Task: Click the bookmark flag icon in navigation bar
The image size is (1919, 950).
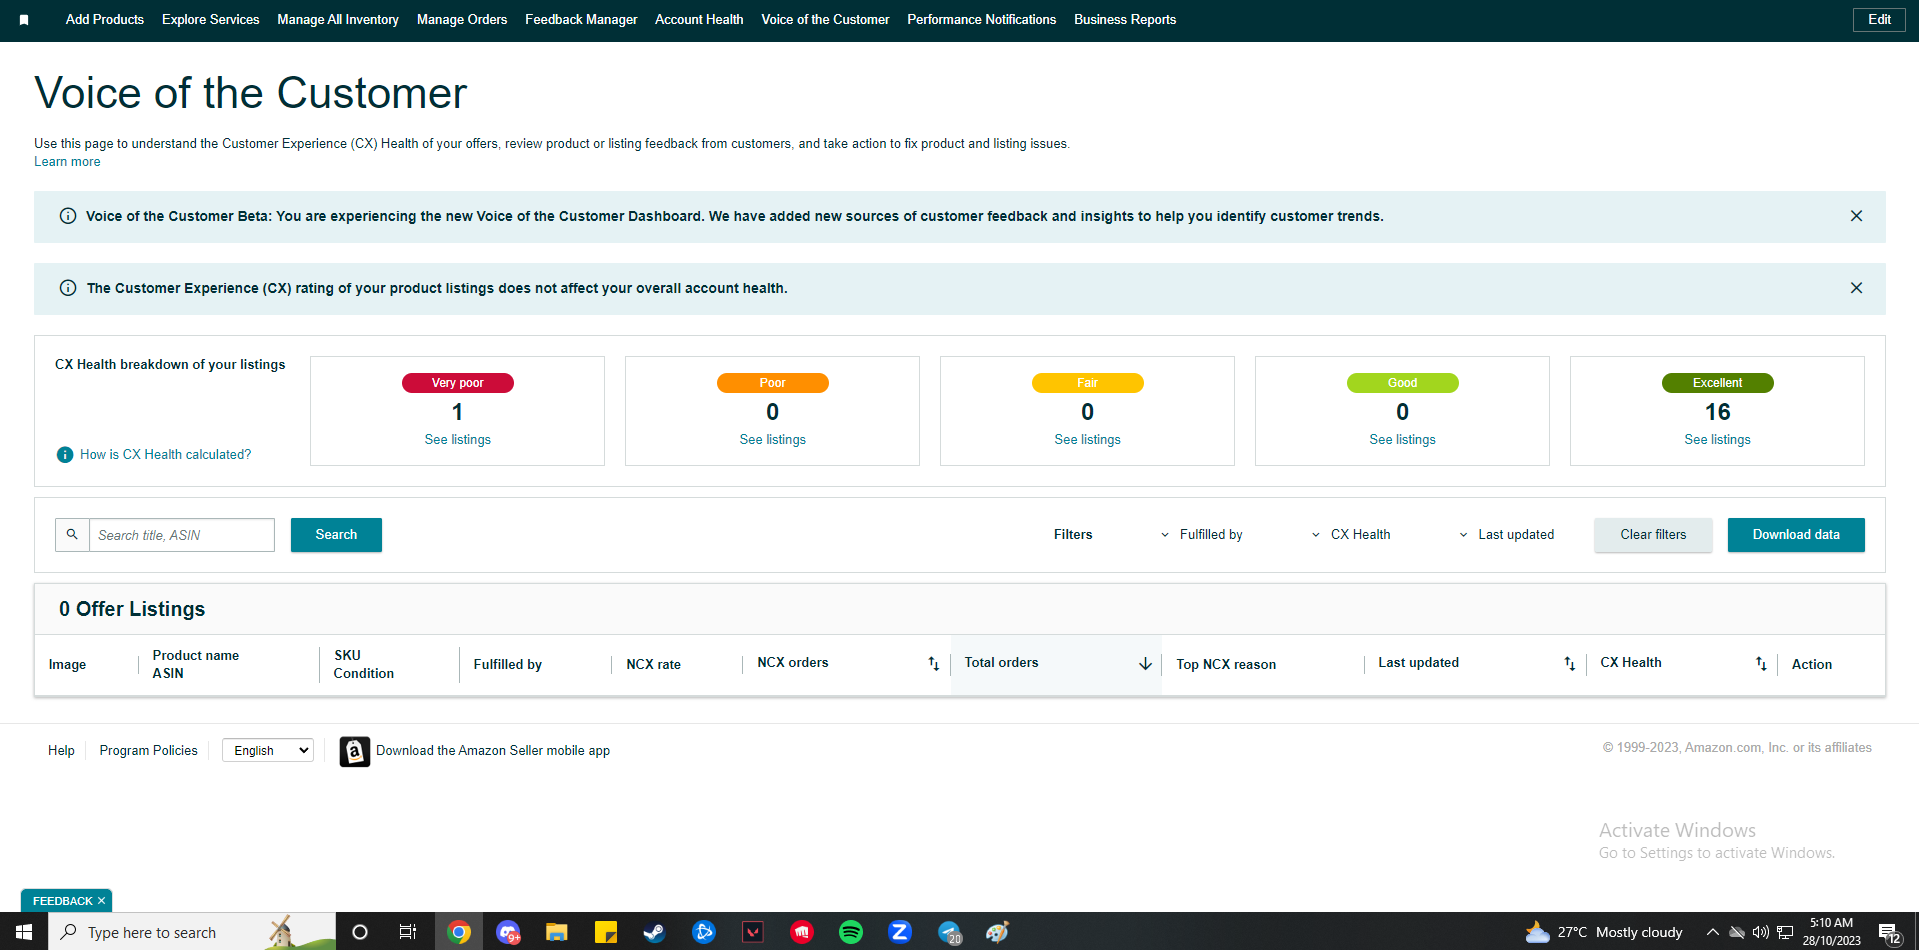Action: pyautogui.click(x=24, y=20)
